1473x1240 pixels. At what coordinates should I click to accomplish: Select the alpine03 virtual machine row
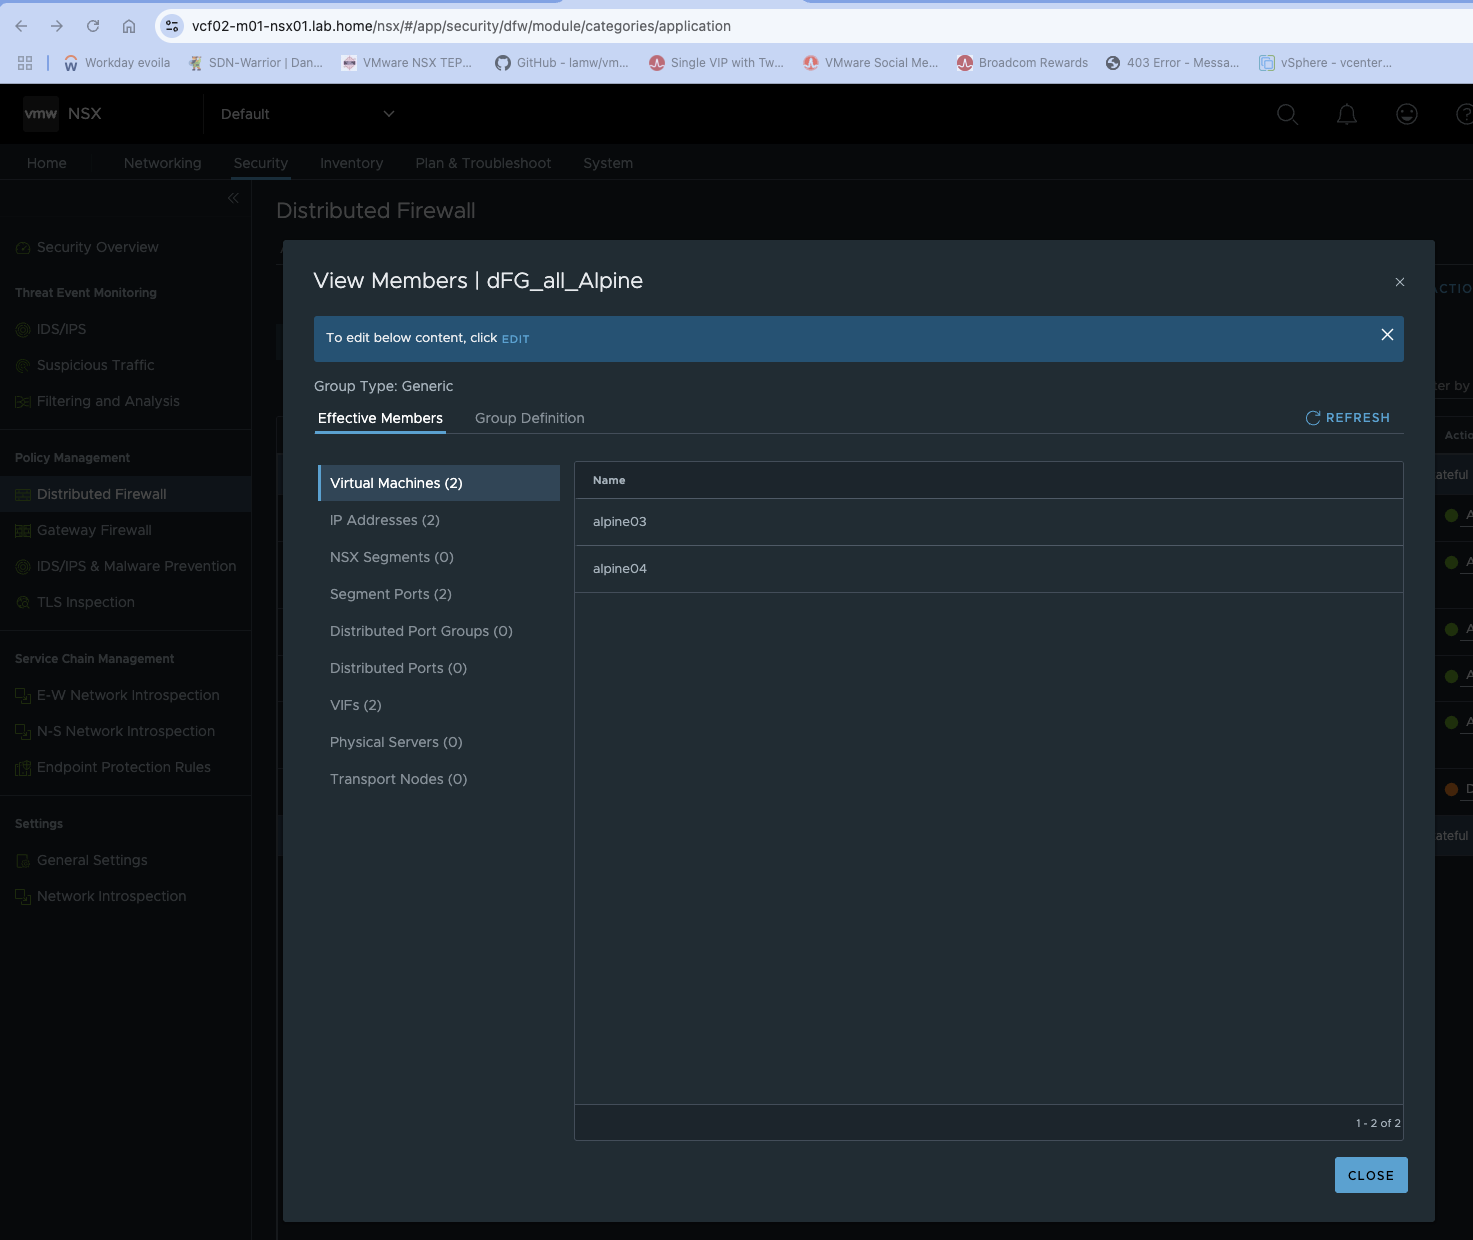pyautogui.click(x=620, y=521)
